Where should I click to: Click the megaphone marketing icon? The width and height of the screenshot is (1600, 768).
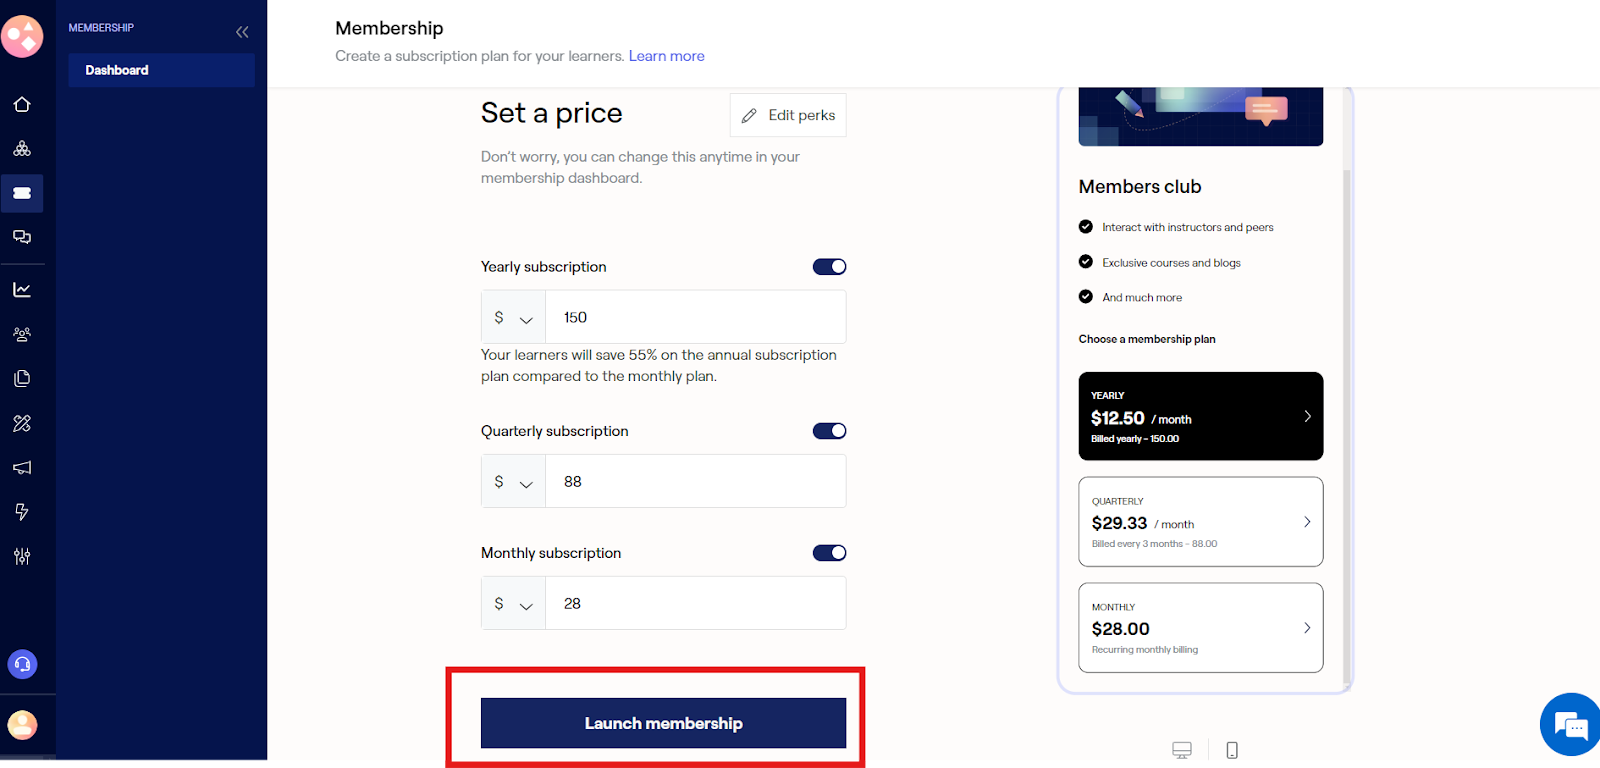[x=22, y=467]
